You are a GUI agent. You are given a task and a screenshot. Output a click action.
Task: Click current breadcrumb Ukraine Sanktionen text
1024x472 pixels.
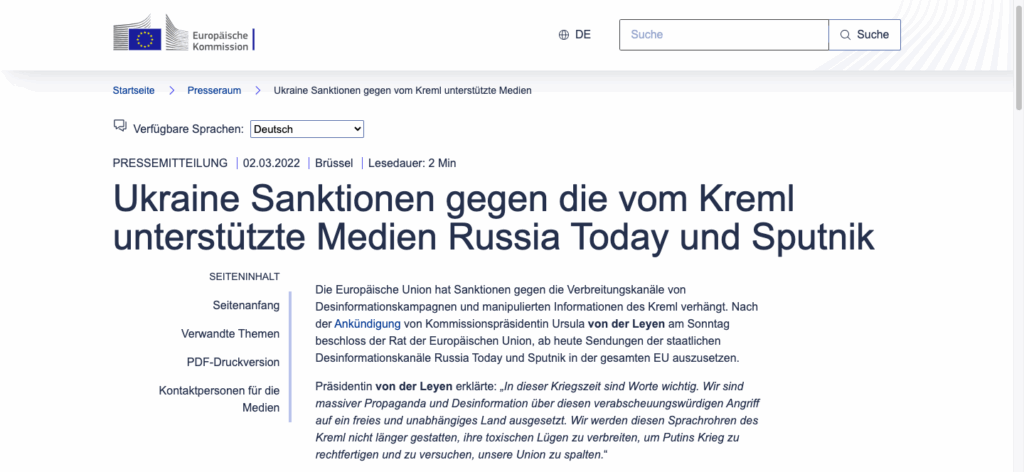pyautogui.click(x=402, y=90)
